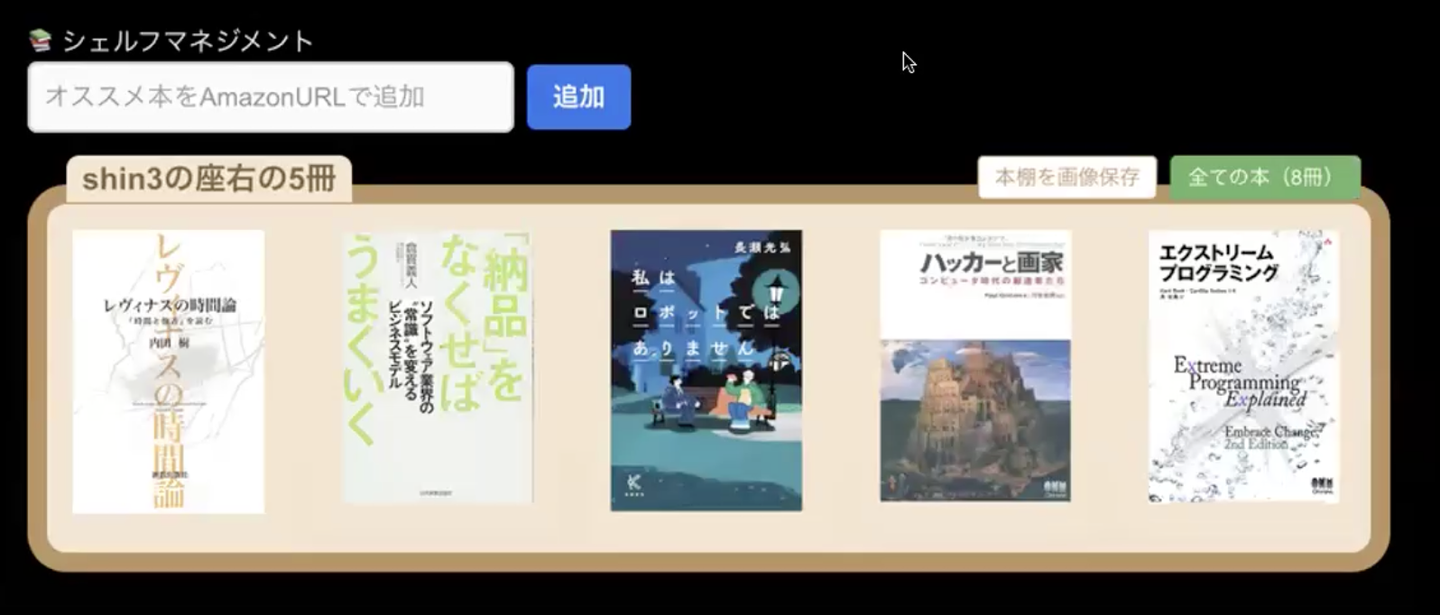Open the エクストリームプログラミング book cover
Image resolution: width=1440 pixels, height=615 pixels.
[x=1244, y=366]
